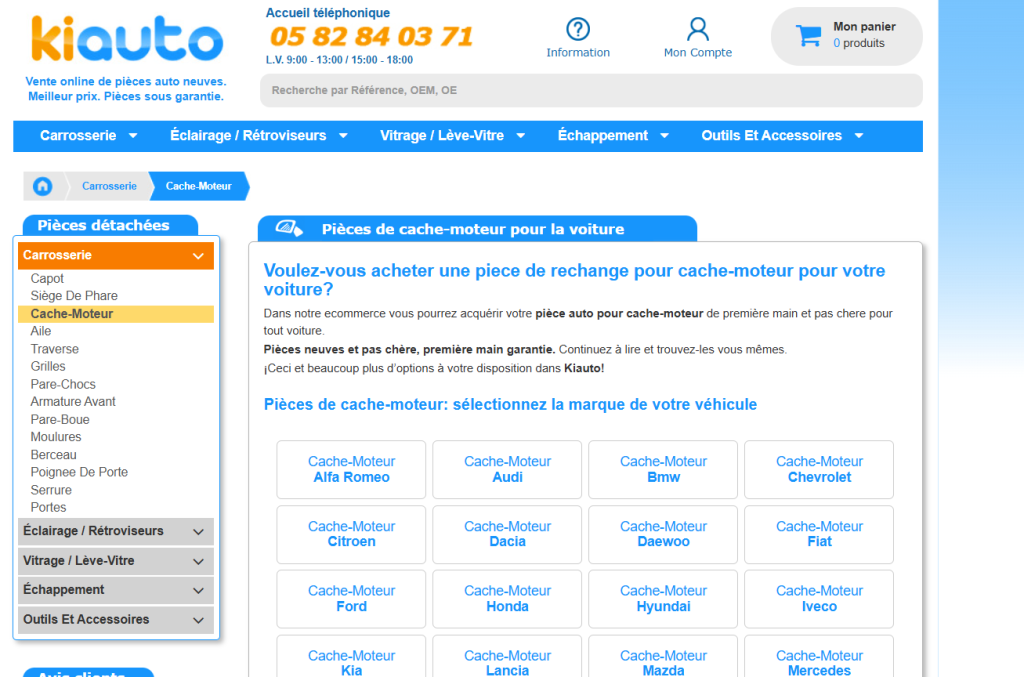Click the Pièces détachées sidebar header
The height and width of the screenshot is (677, 1024).
(110, 225)
